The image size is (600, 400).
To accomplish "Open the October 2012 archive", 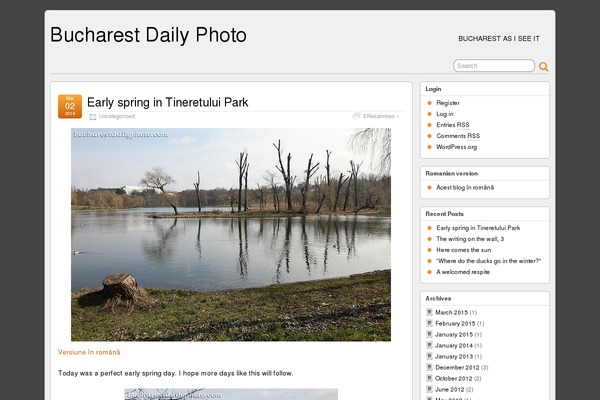I will coord(453,379).
